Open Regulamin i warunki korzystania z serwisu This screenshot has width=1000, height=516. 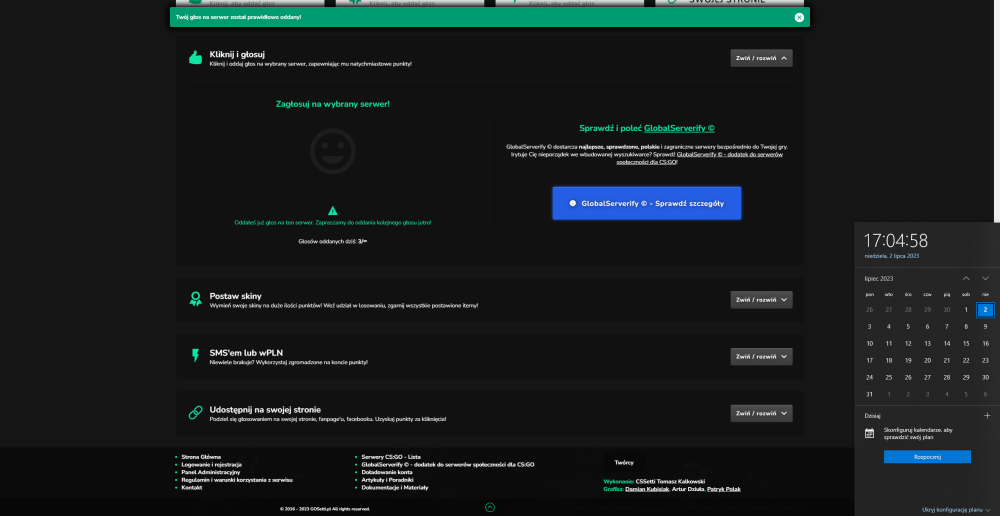tap(237, 480)
